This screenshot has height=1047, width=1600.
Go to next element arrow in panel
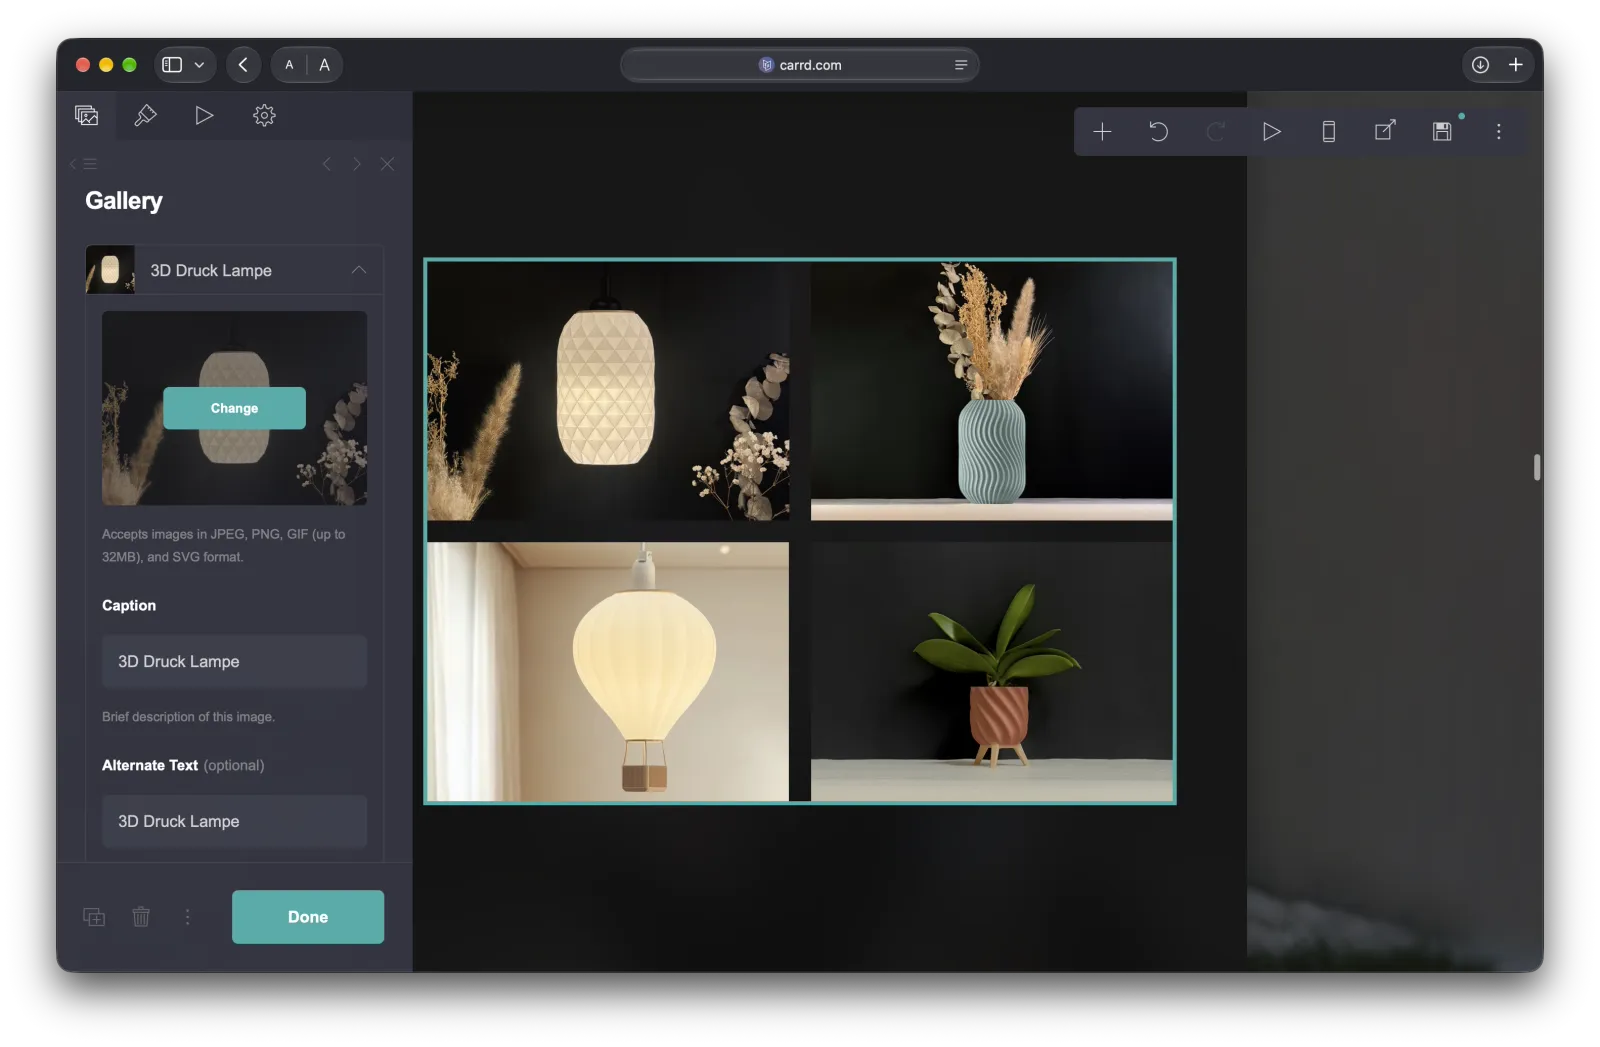point(357,164)
